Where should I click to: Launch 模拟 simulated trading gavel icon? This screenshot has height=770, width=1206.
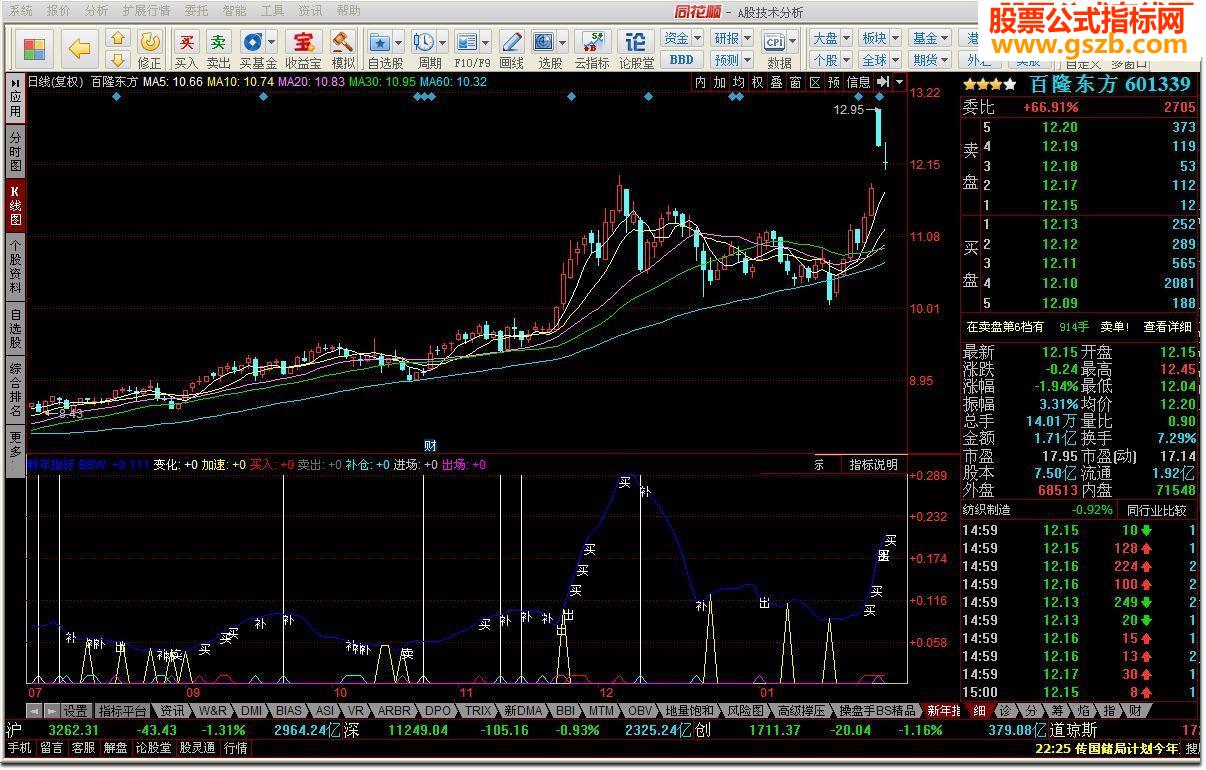342,48
